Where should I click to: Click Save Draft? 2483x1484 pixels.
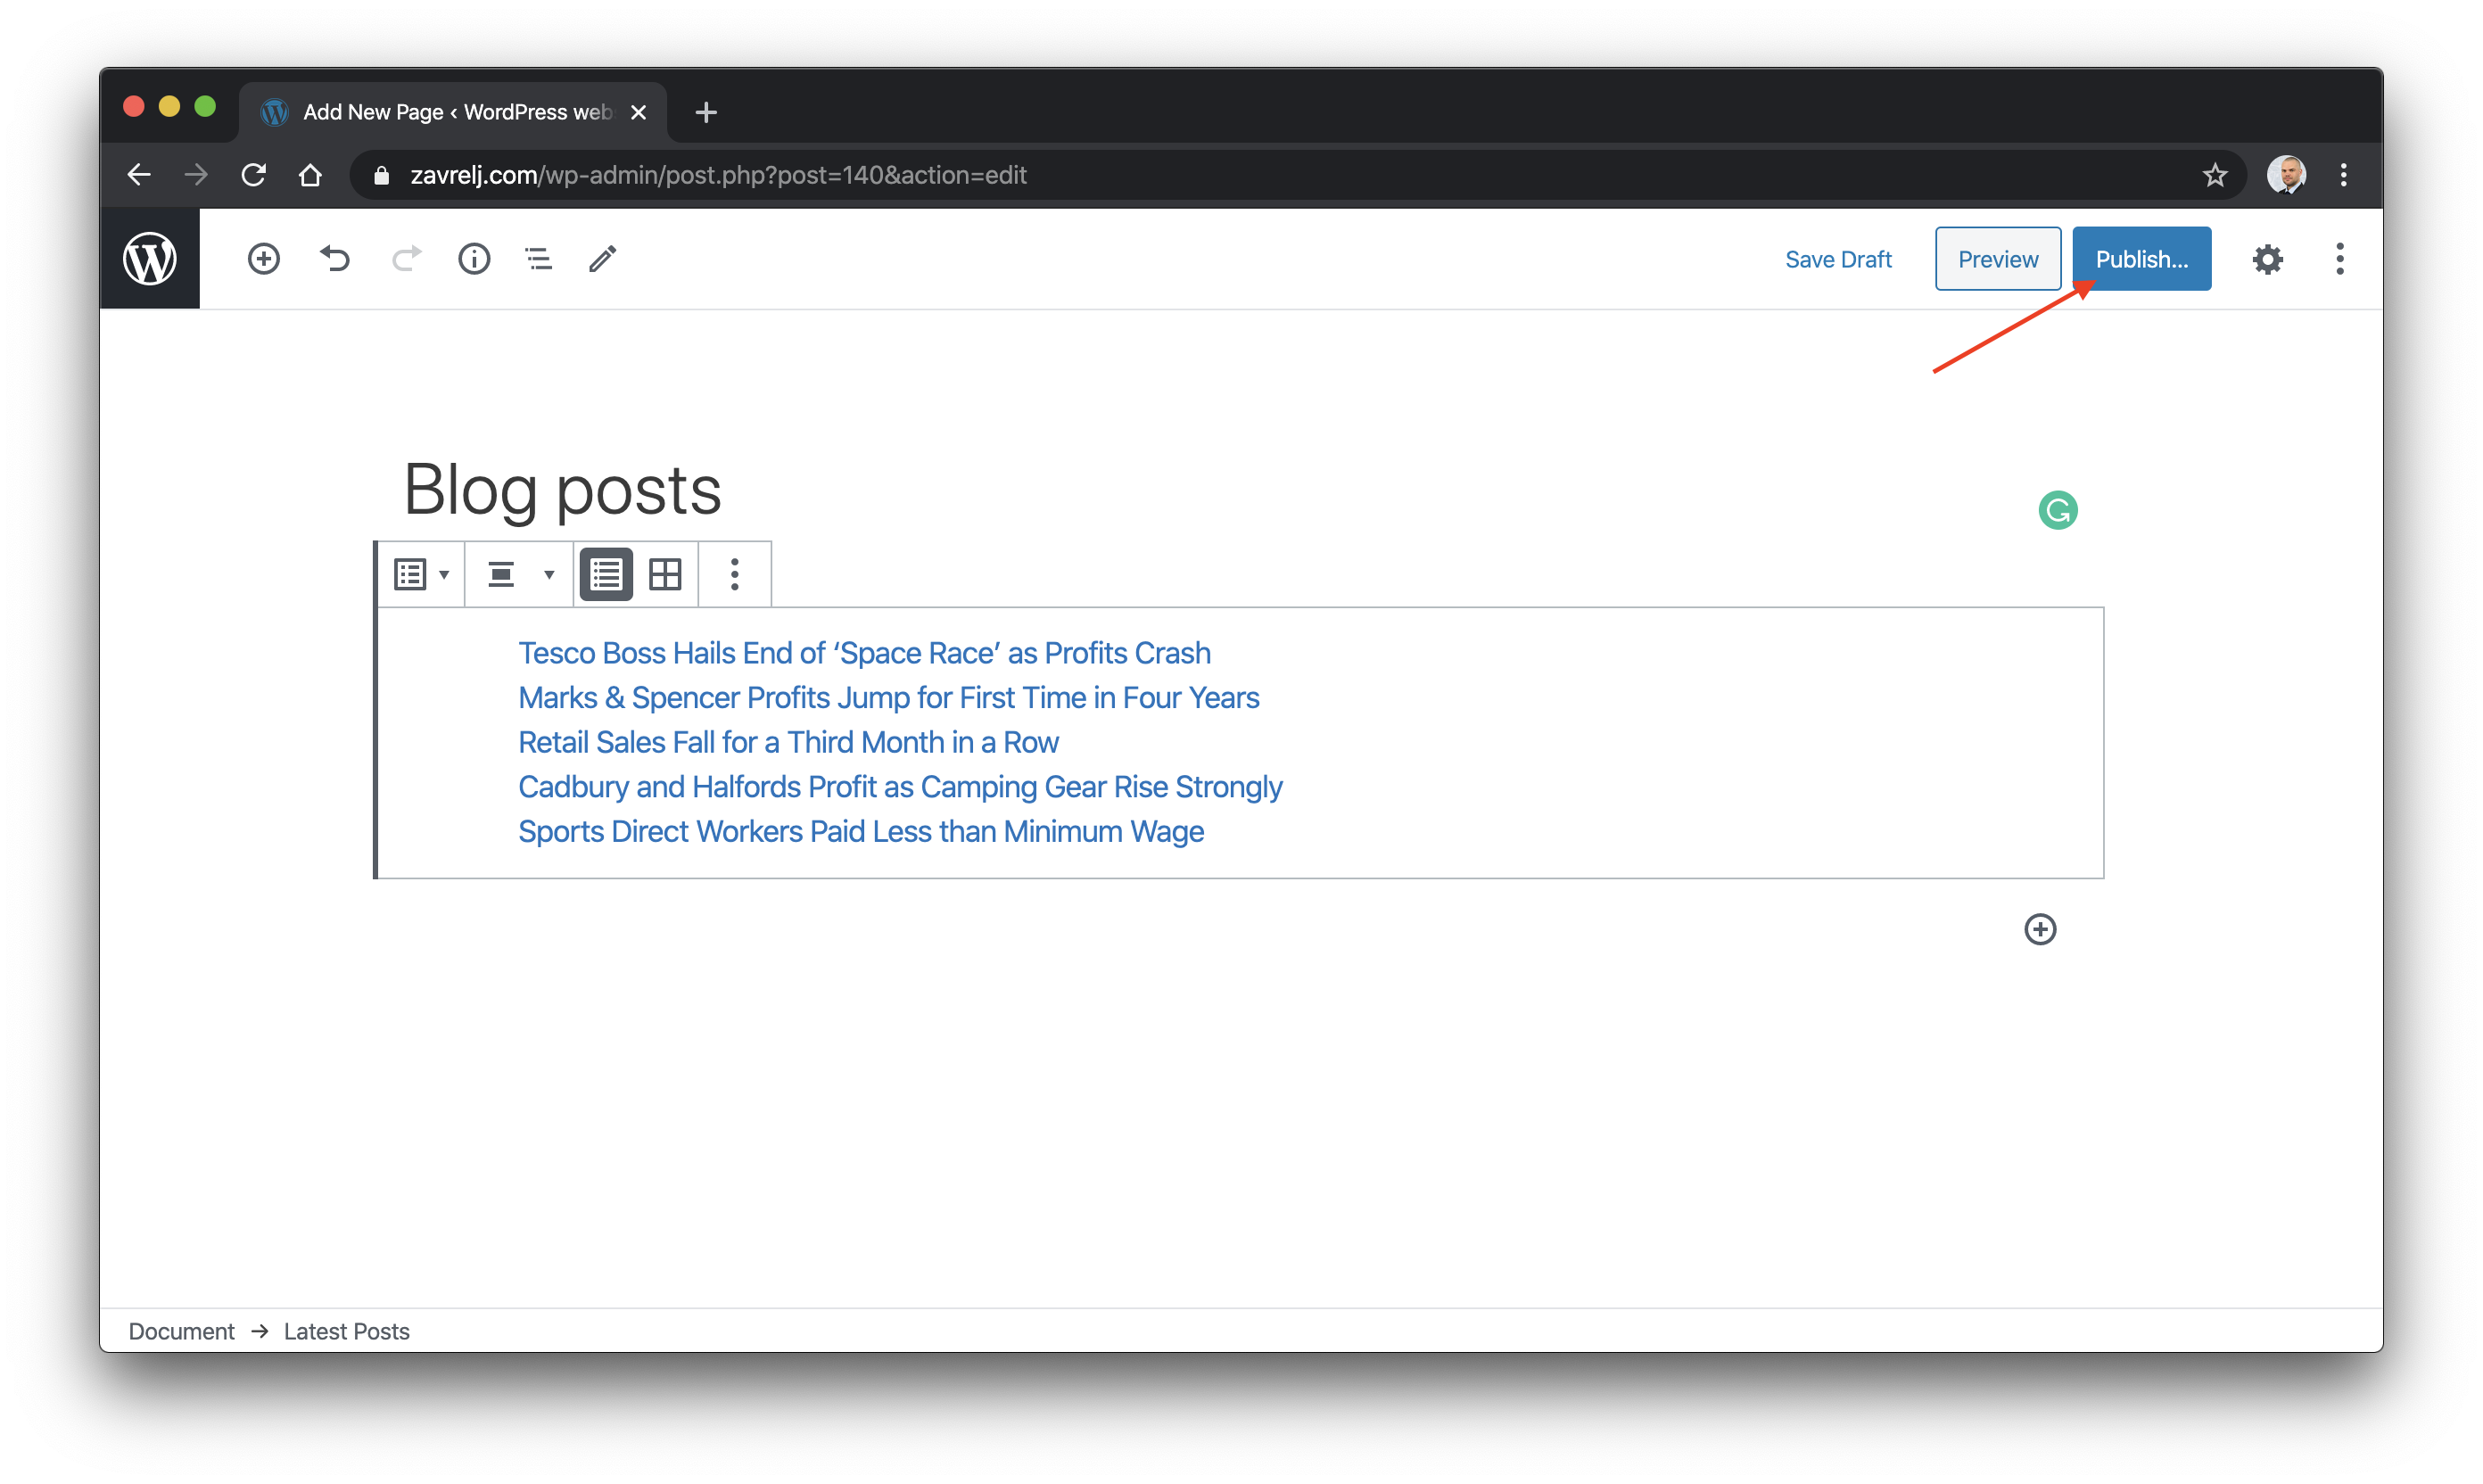coord(1838,259)
